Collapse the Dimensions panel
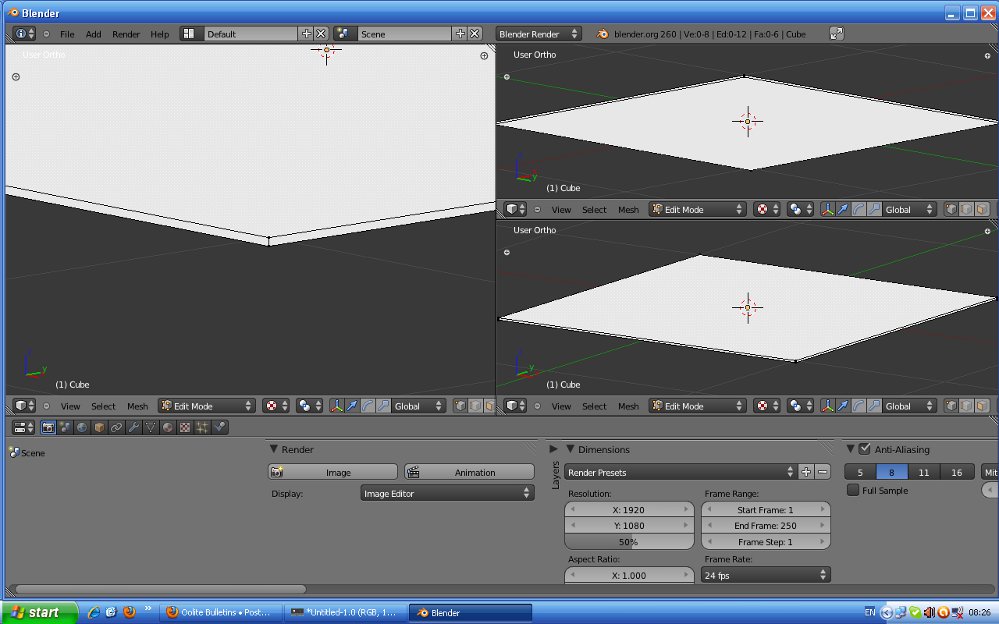 coord(570,450)
